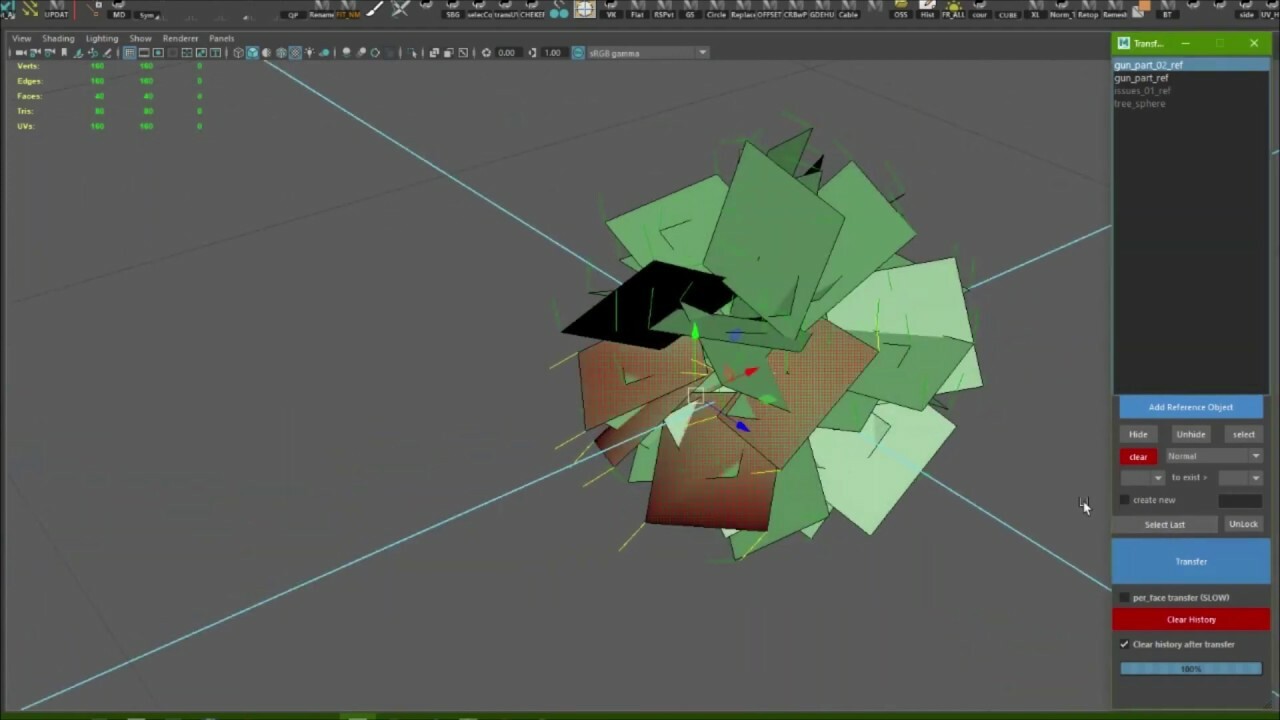1280x720 pixels.
Task: Click the Add Reference Object button
Action: [x=1190, y=407]
